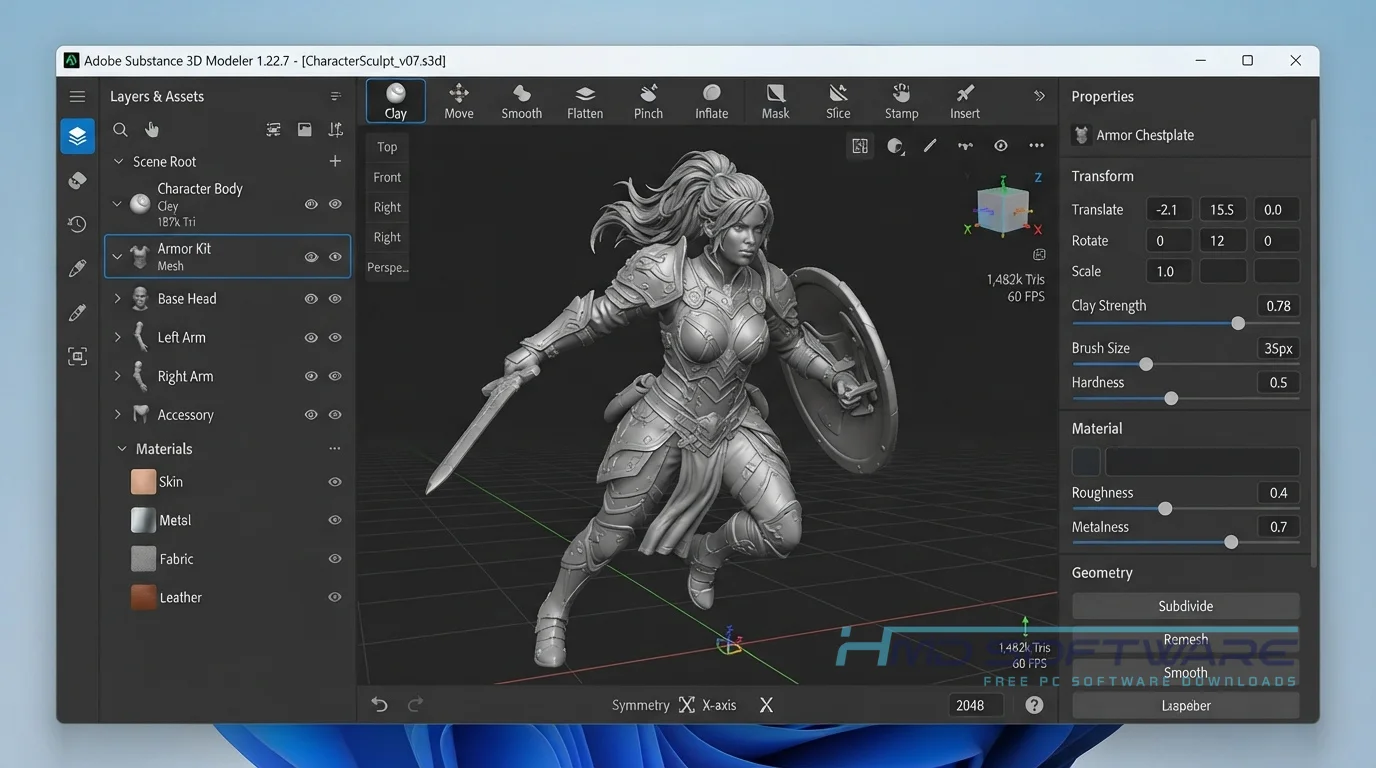Image resolution: width=1376 pixels, height=768 pixels.
Task: Click the hand icon in Layers panel
Action: click(x=152, y=129)
